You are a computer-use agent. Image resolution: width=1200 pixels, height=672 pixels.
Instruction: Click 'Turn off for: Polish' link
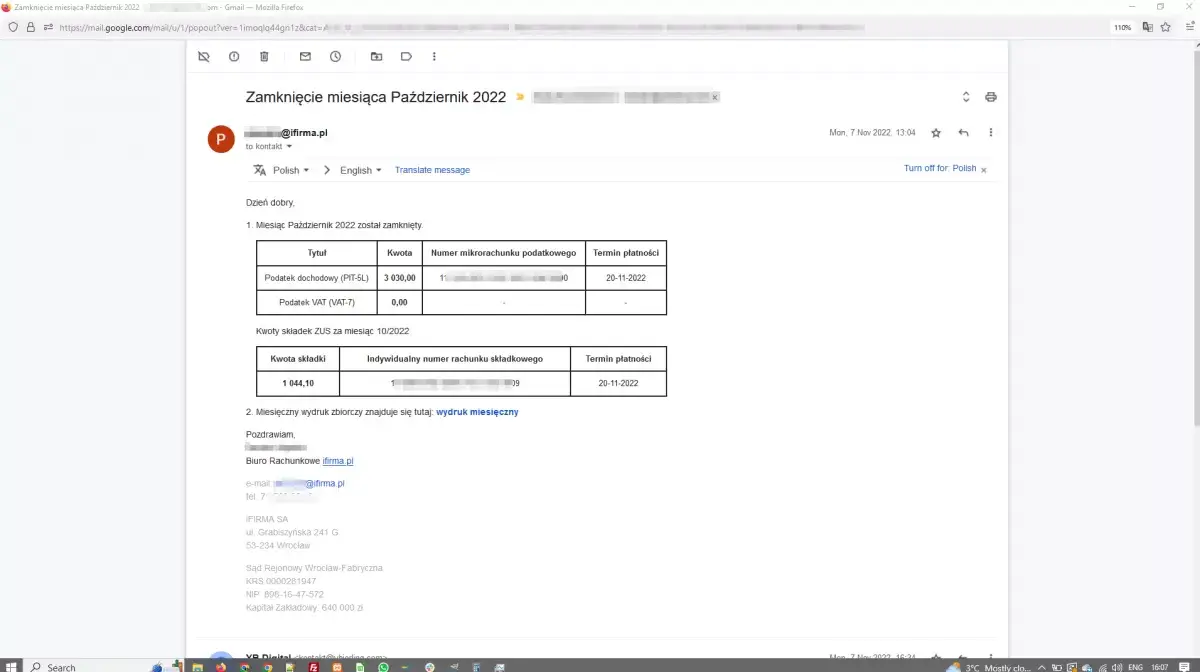click(x=940, y=168)
